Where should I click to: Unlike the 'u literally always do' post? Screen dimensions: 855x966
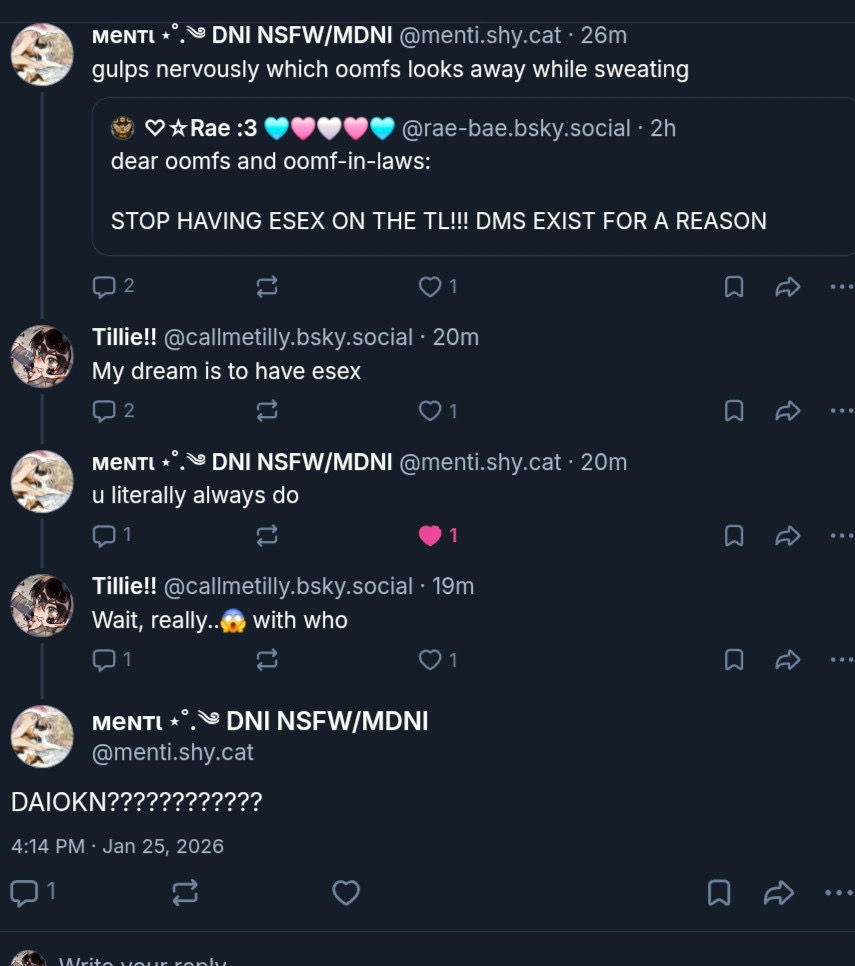(430, 535)
